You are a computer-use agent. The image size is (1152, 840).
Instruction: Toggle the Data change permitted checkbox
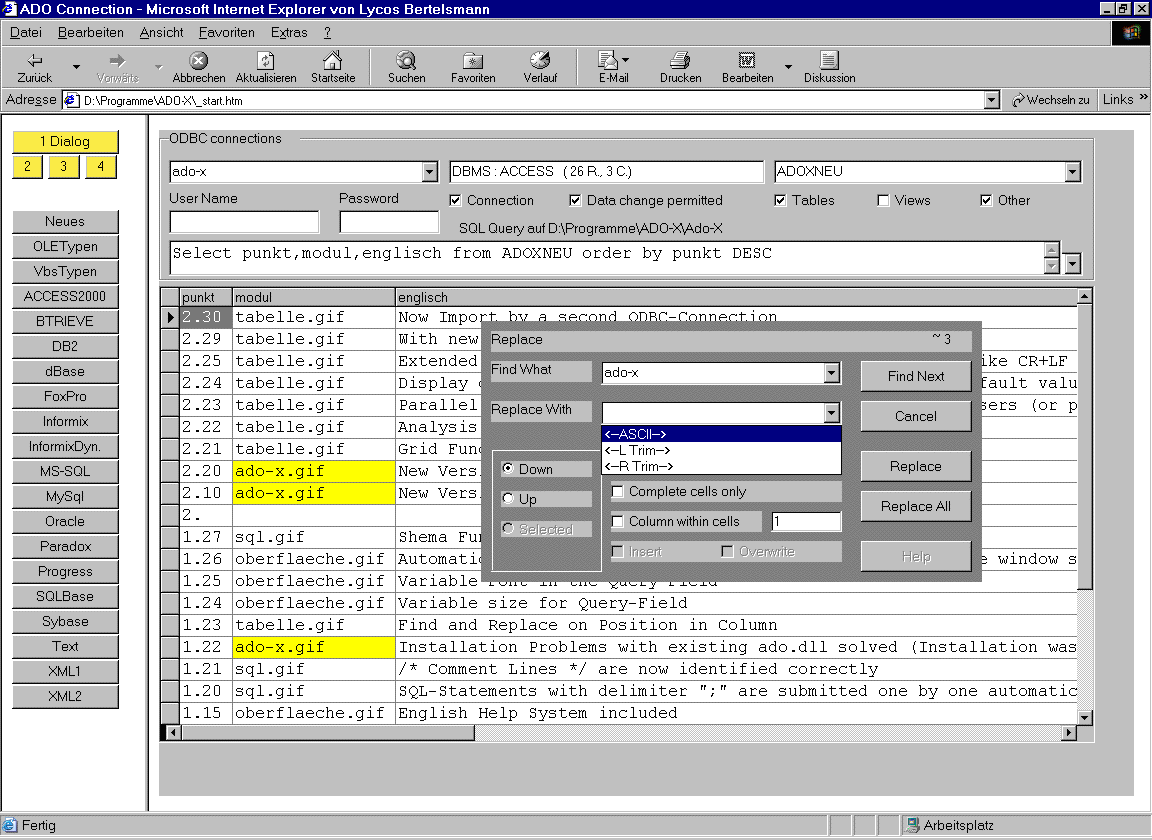[575, 201]
